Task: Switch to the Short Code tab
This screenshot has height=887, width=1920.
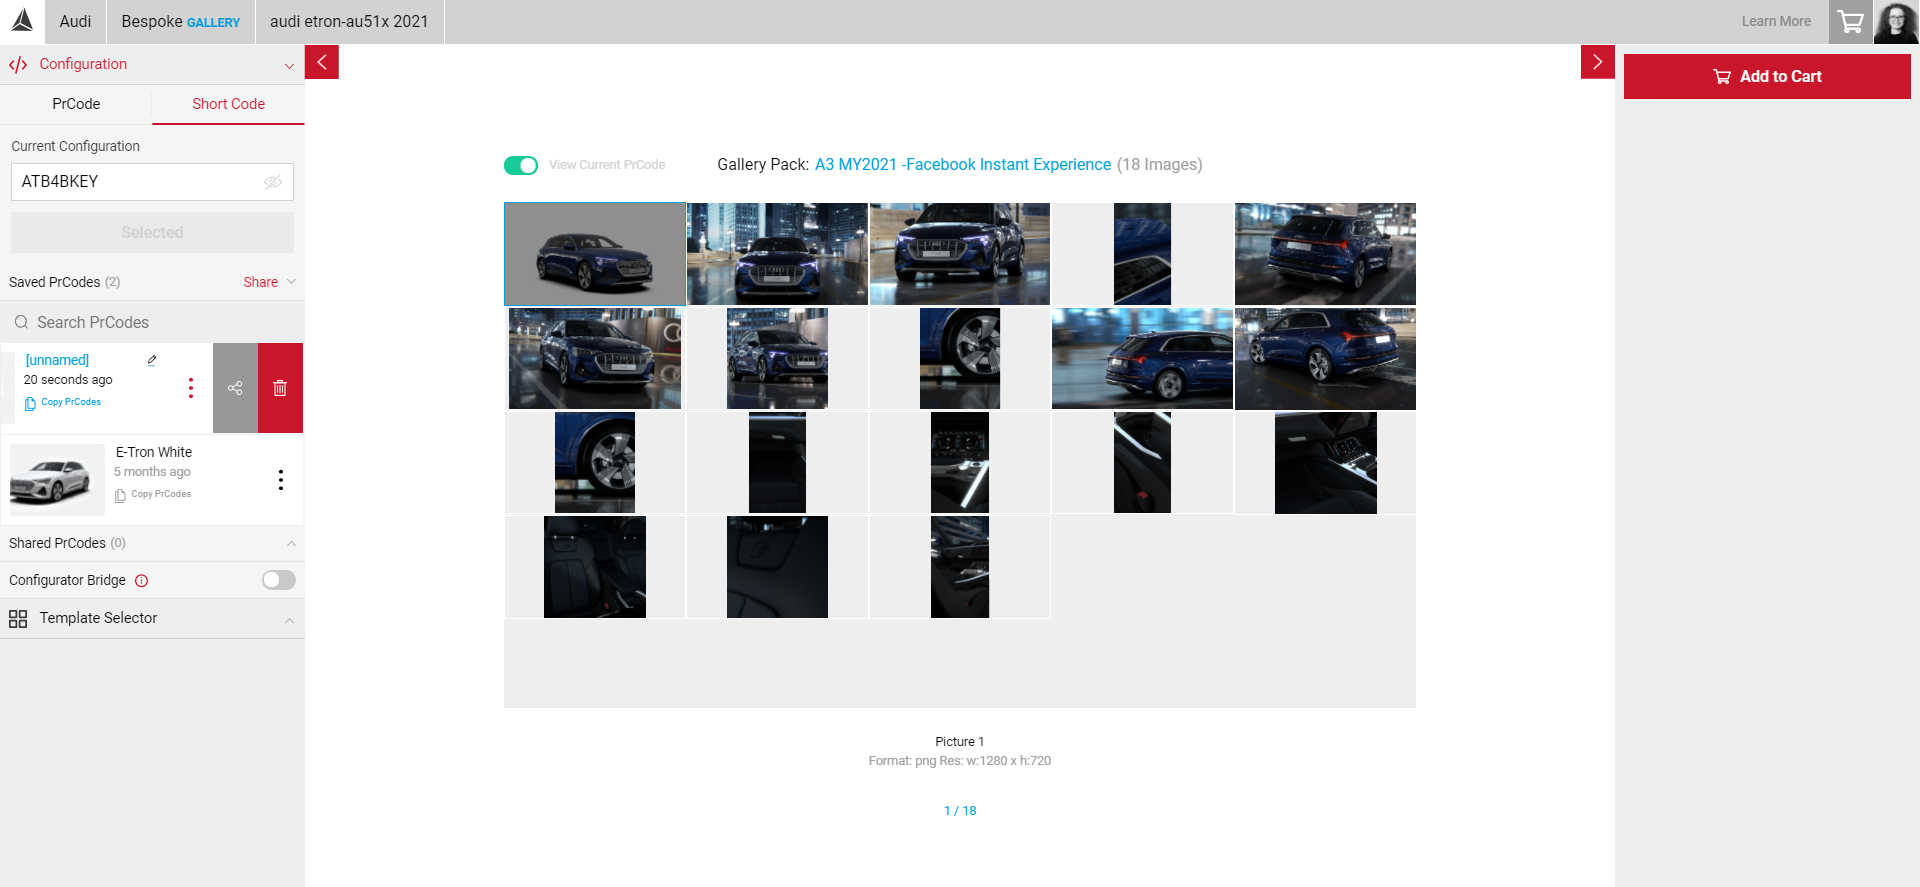Action: pos(228,104)
